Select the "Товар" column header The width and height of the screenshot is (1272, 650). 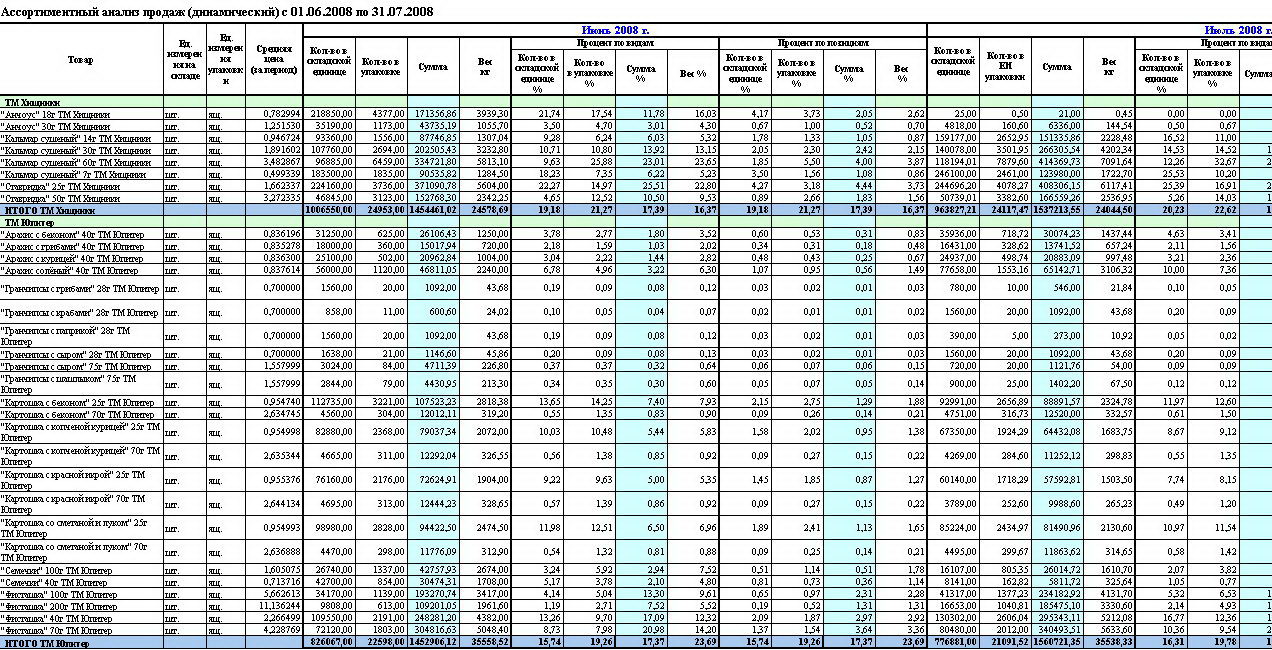(82, 60)
